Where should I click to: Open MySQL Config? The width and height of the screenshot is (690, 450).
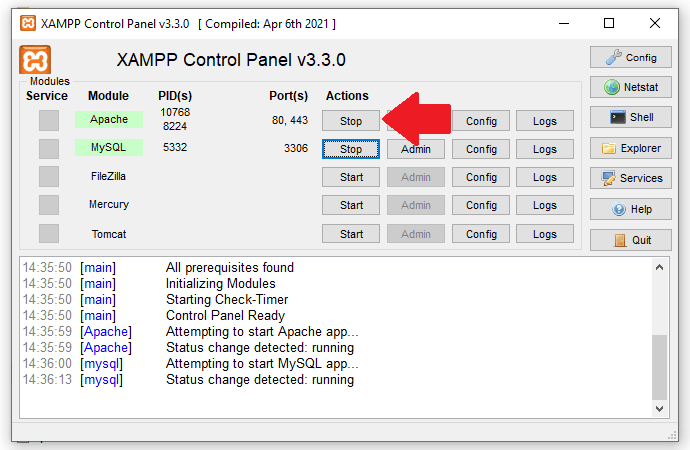coord(481,149)
